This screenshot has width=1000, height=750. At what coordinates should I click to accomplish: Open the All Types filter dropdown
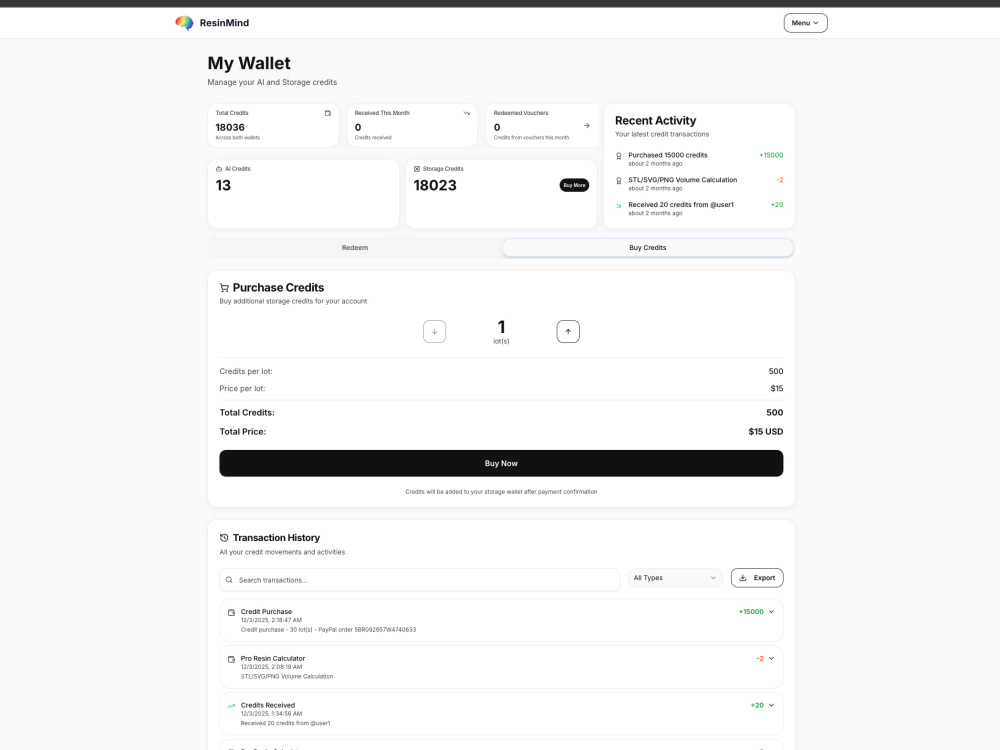click(x=675, y=578)
